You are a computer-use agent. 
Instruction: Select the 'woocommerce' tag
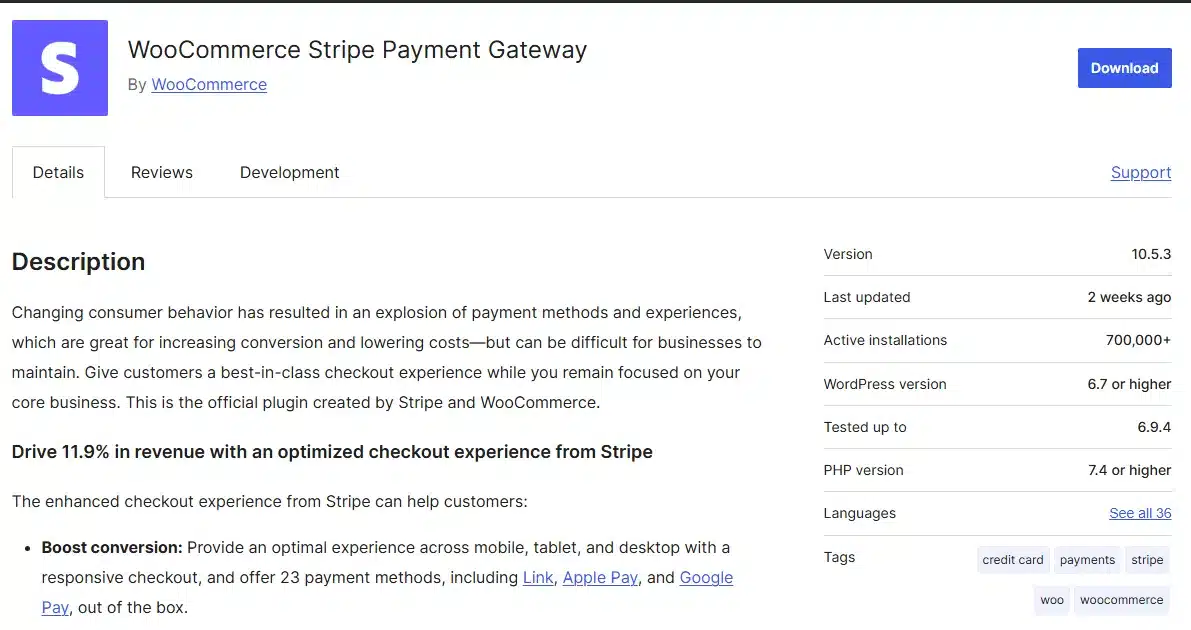(1121, 600)
